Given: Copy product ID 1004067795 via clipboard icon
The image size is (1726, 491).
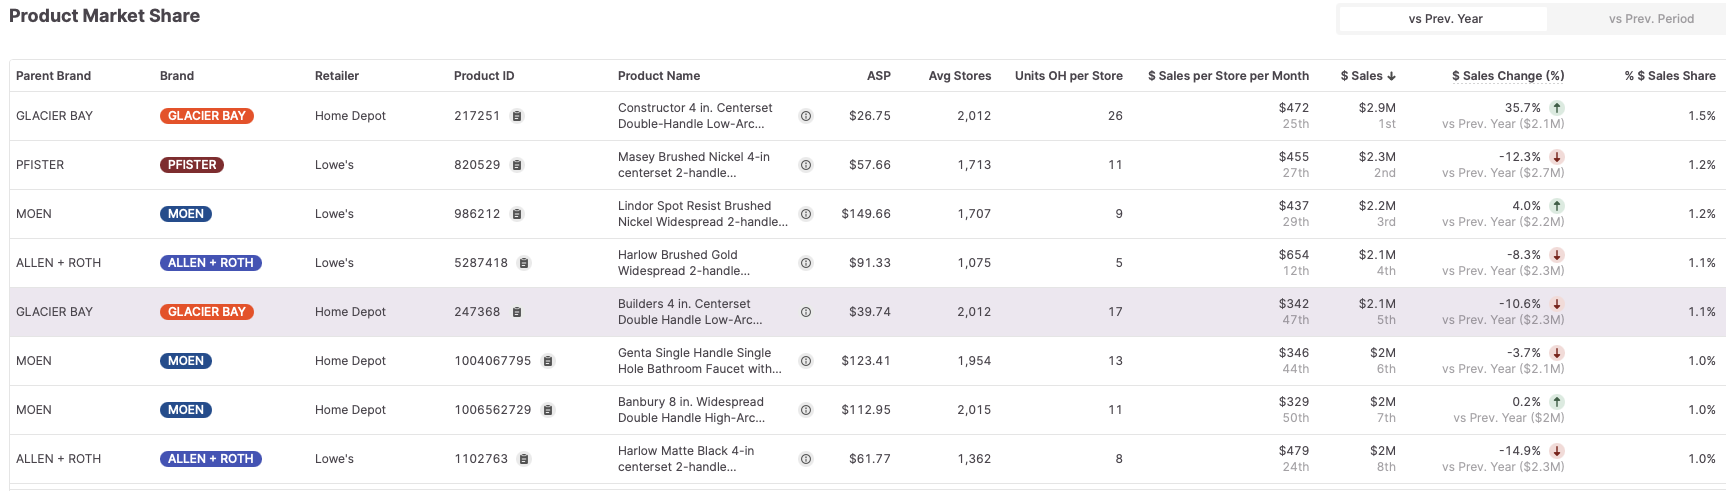Looking at the screenshot, I should (x=548, y=361).
